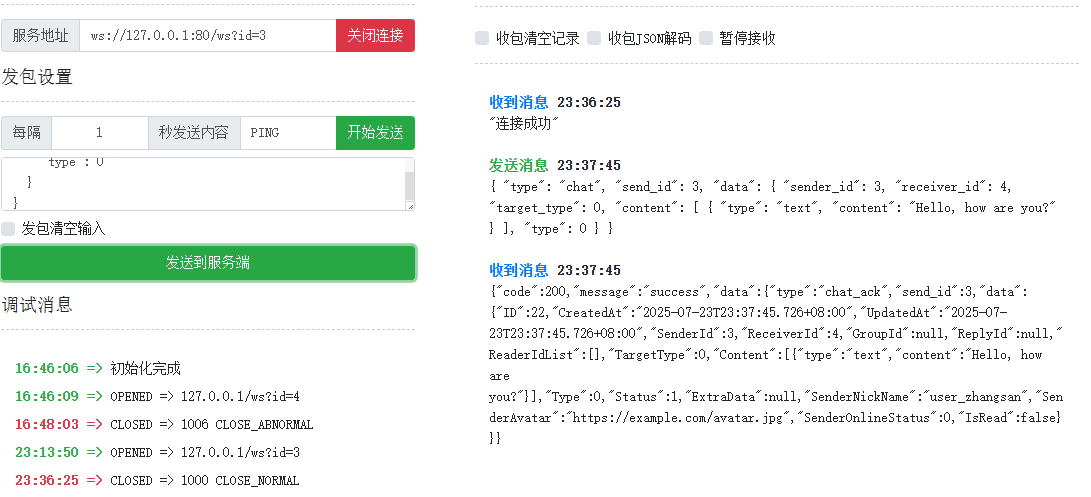
Task: Click the green 发送到服务端 button
Action: coord(208,263)
